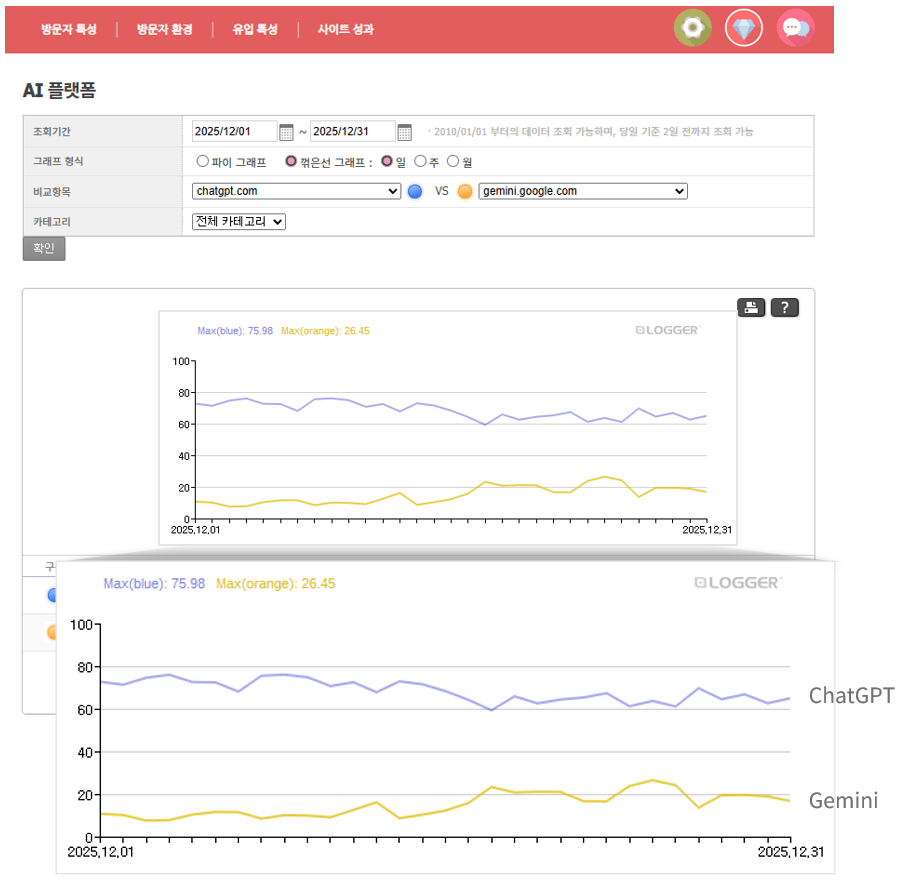Click the print icon above the chart
Image resolution: width=898 pixels, height=883 pixels.
[x=751, y=307]
